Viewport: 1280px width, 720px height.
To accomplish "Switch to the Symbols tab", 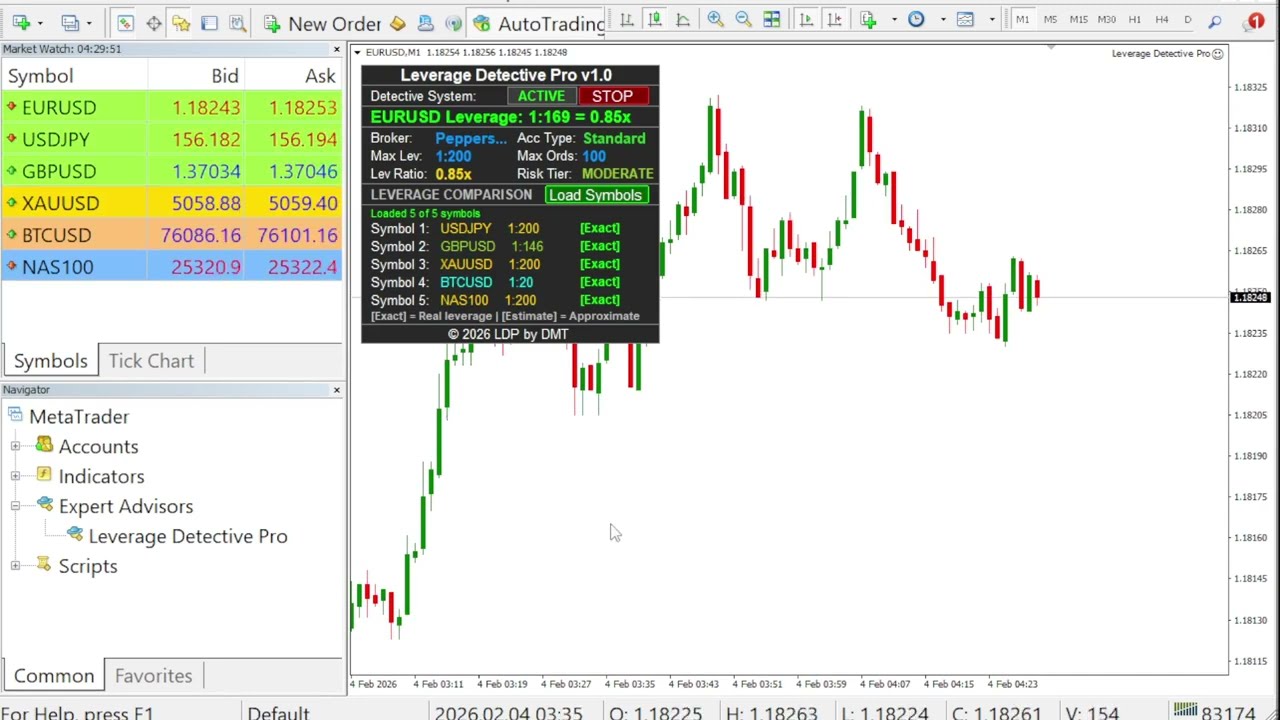I will point(50,361).
